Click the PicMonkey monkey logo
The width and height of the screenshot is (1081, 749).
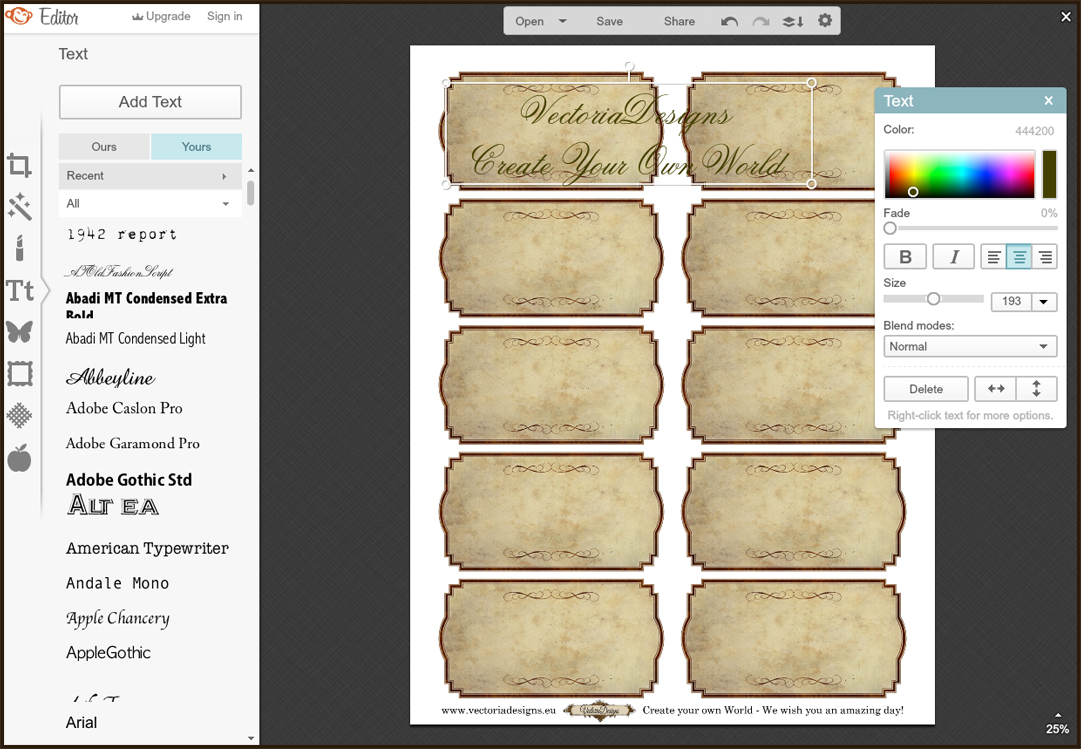click(19, 15)
